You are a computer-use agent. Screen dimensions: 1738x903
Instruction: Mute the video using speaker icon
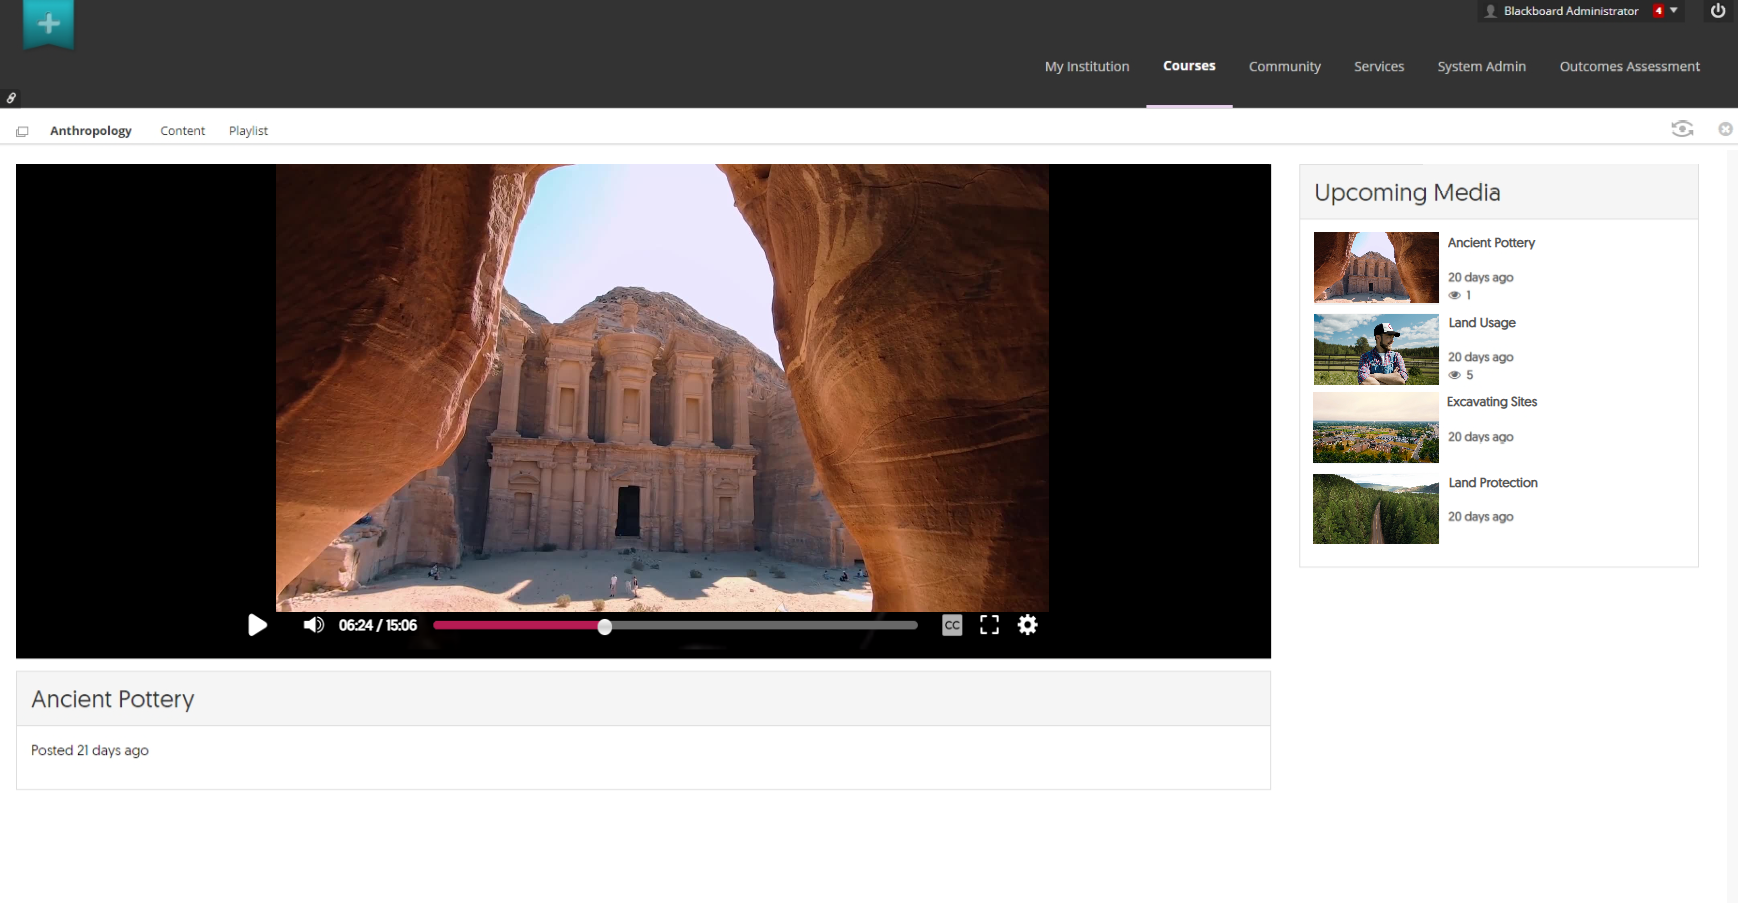314,625
